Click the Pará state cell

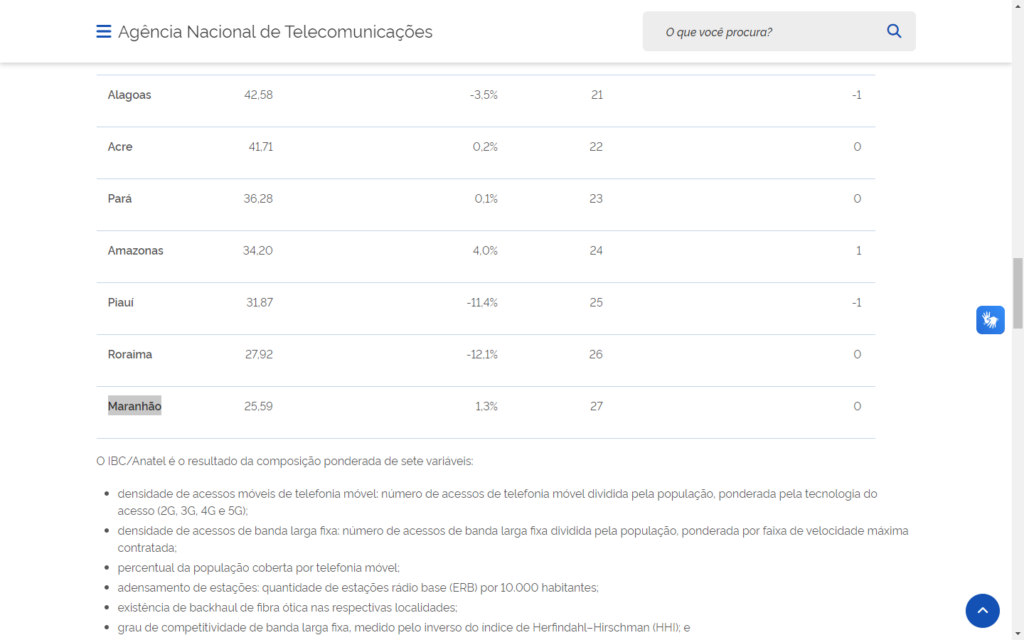coord(120,199)
